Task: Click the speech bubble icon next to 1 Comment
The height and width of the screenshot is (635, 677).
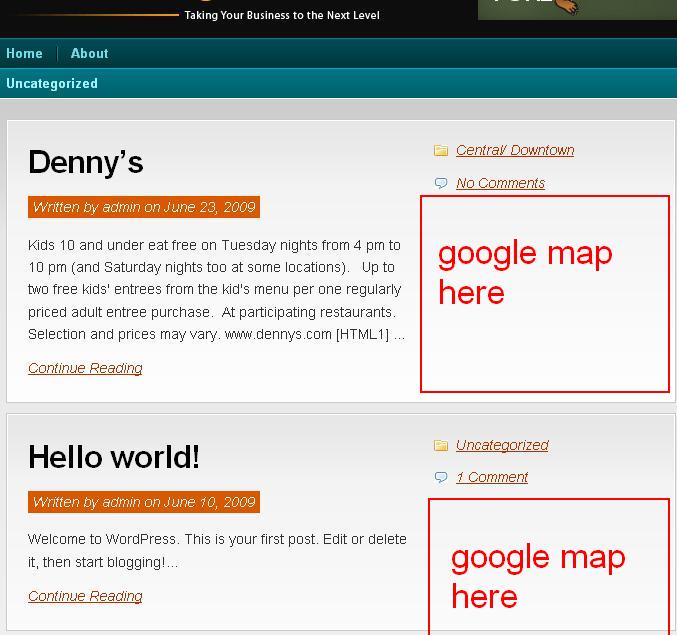Action: [x=441, y=477]
